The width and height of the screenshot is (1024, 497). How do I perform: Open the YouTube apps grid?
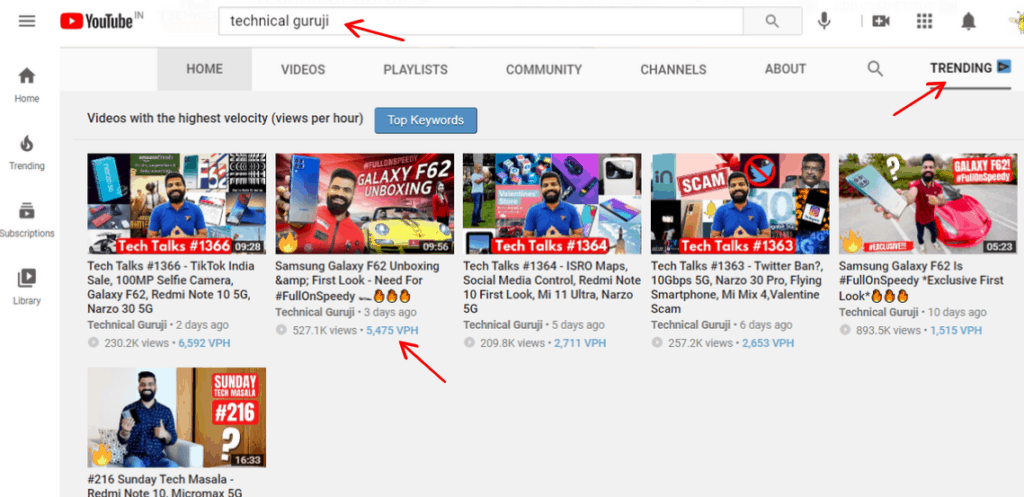tap(924, 22)
